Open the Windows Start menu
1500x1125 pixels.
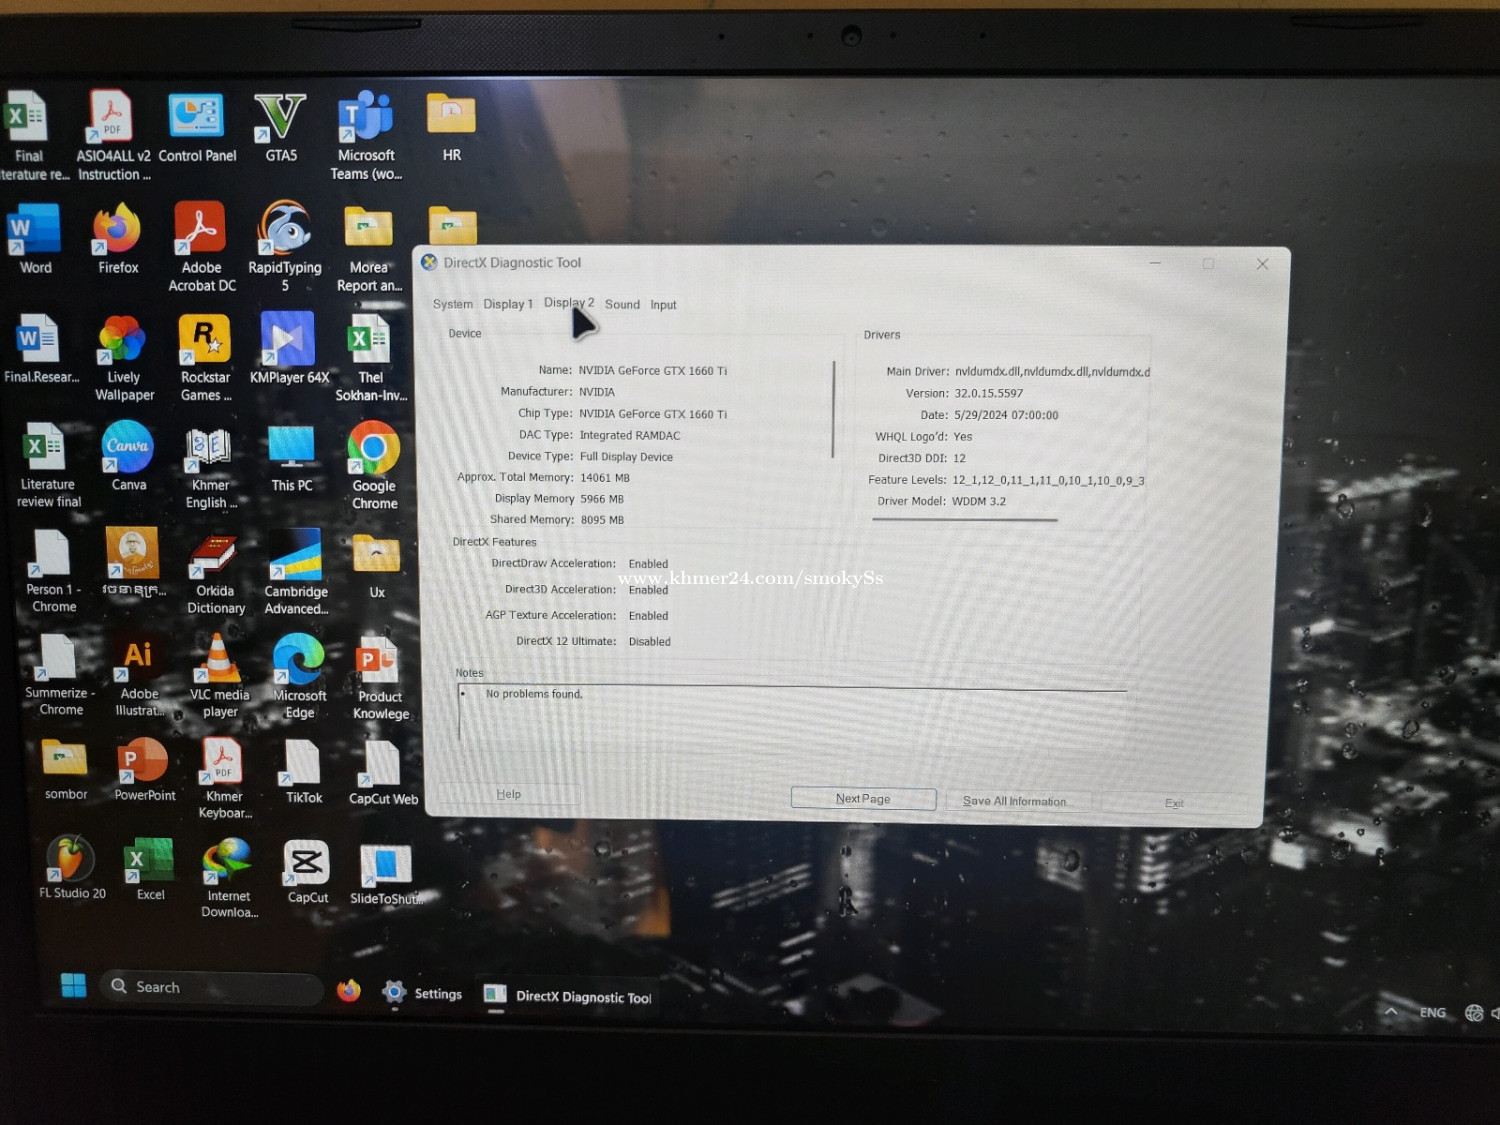pos(73,985)
